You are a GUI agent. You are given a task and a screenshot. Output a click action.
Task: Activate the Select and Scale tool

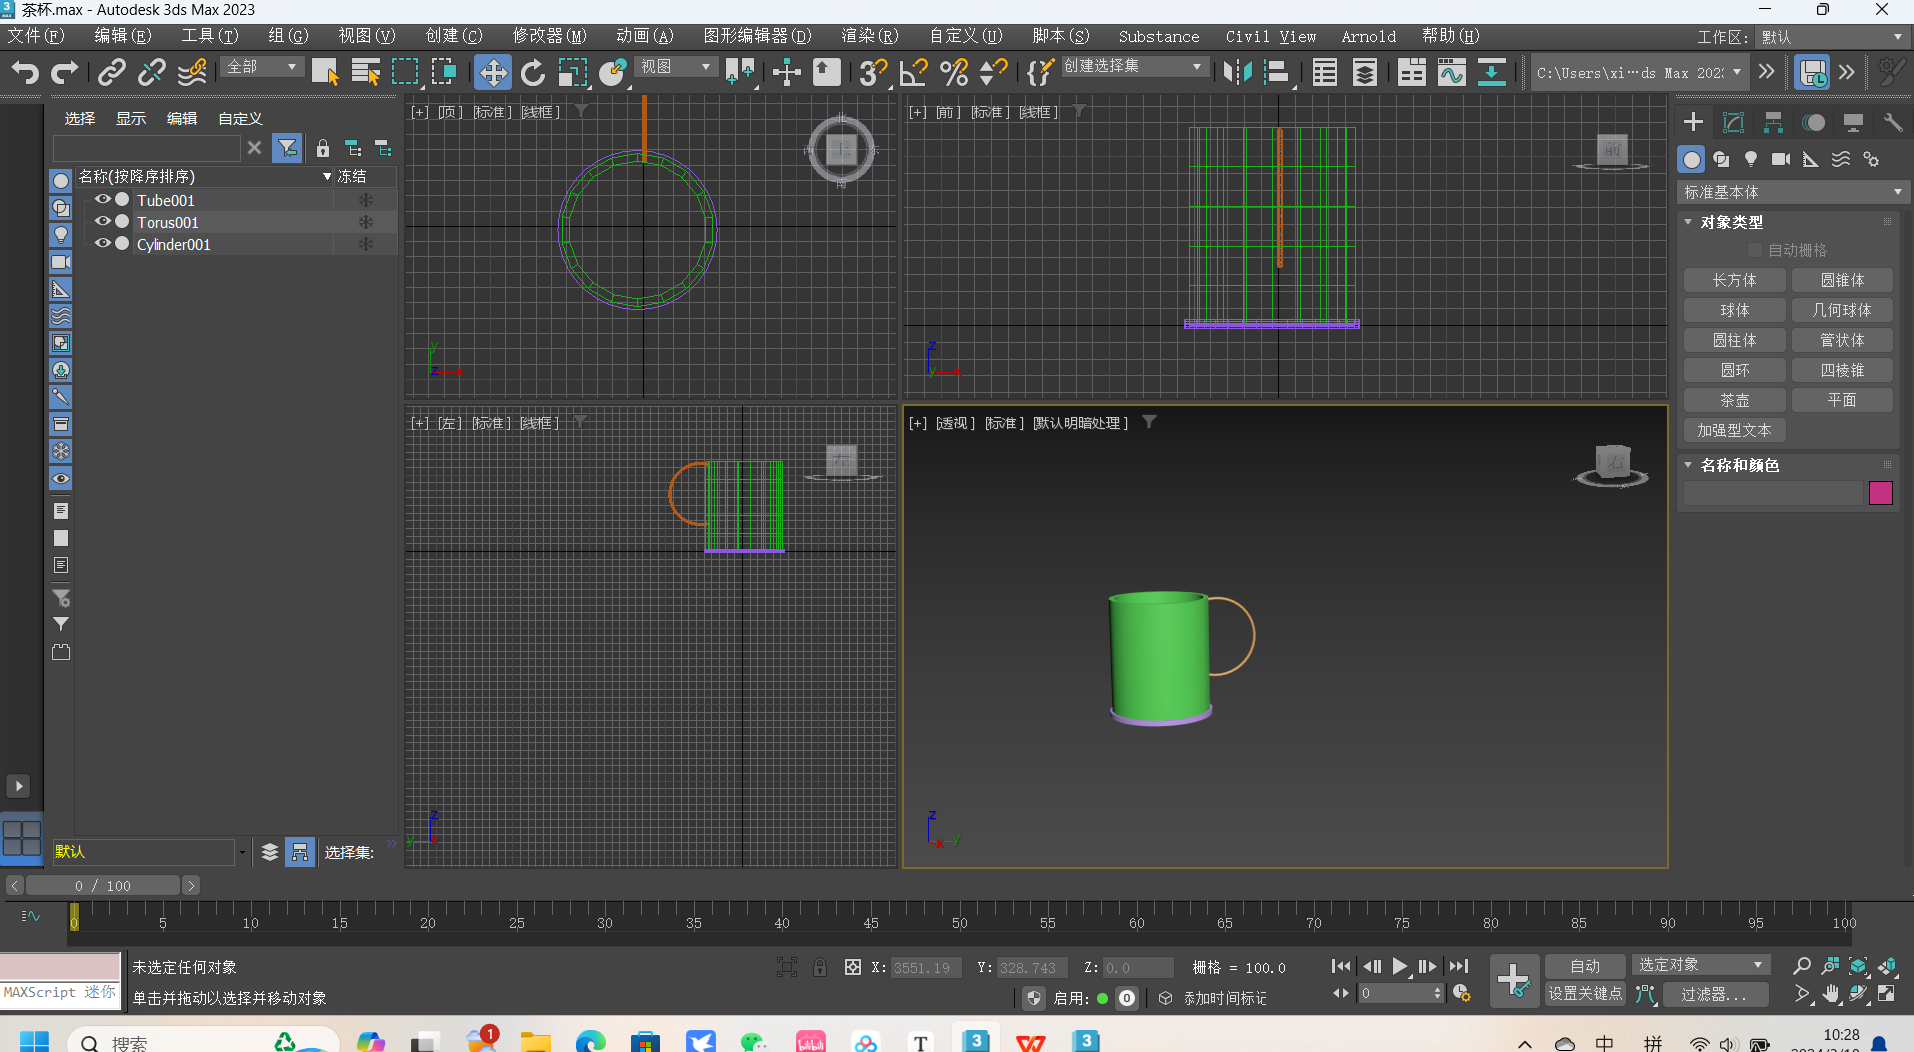573,72
